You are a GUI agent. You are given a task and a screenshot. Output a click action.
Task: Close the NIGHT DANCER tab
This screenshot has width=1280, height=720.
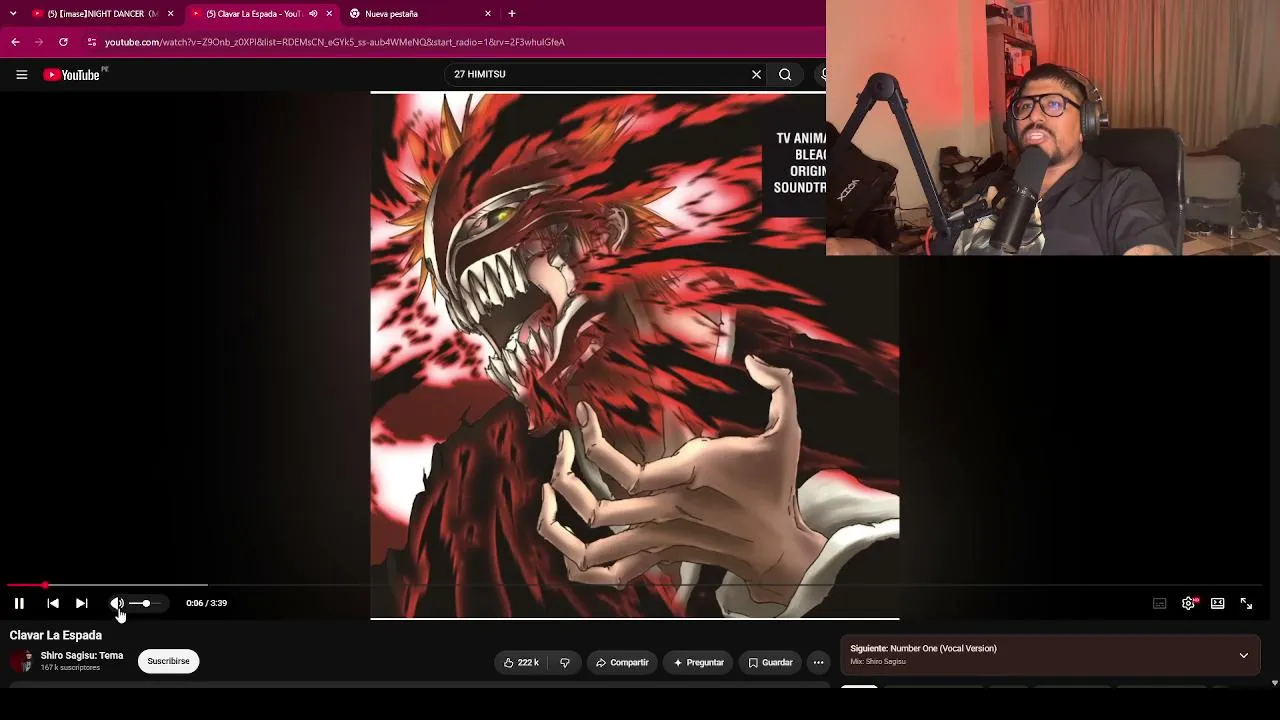pos(170,14)
